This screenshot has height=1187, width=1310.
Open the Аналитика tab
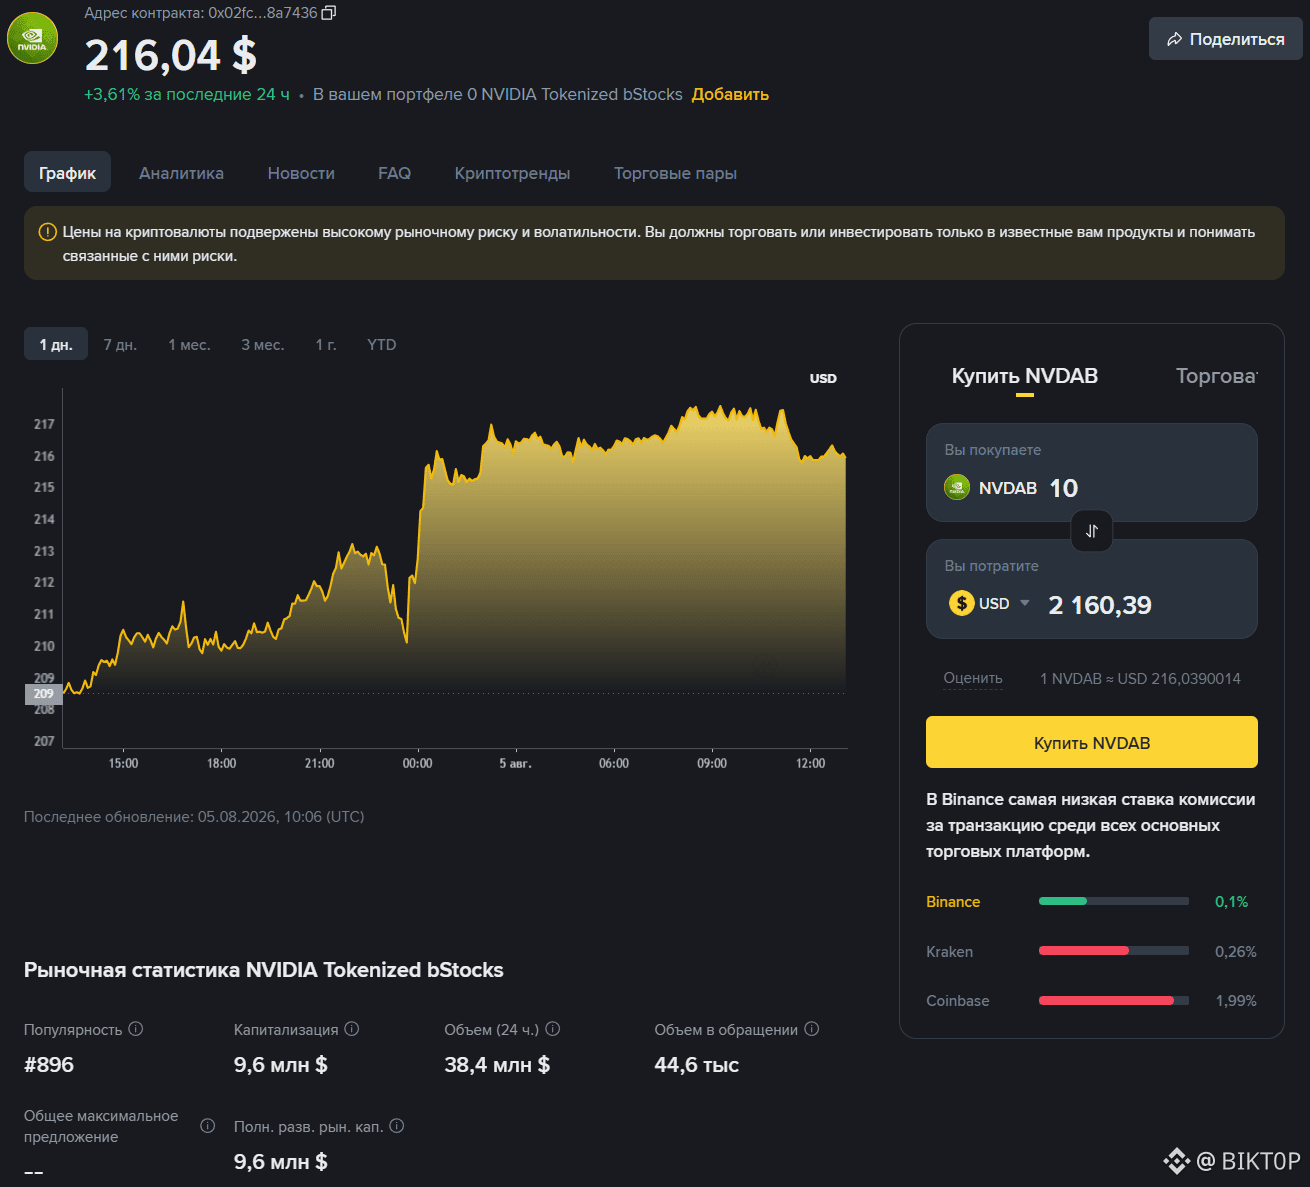(181, 173)
